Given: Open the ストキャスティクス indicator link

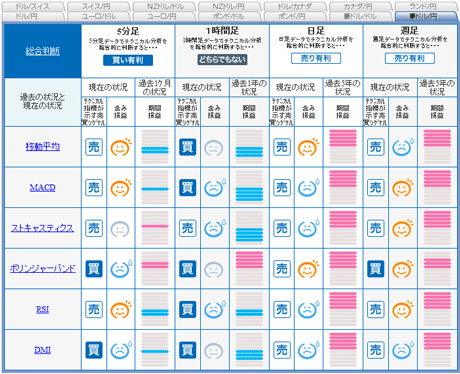Looking at the screenshot, I should (43, 228).
